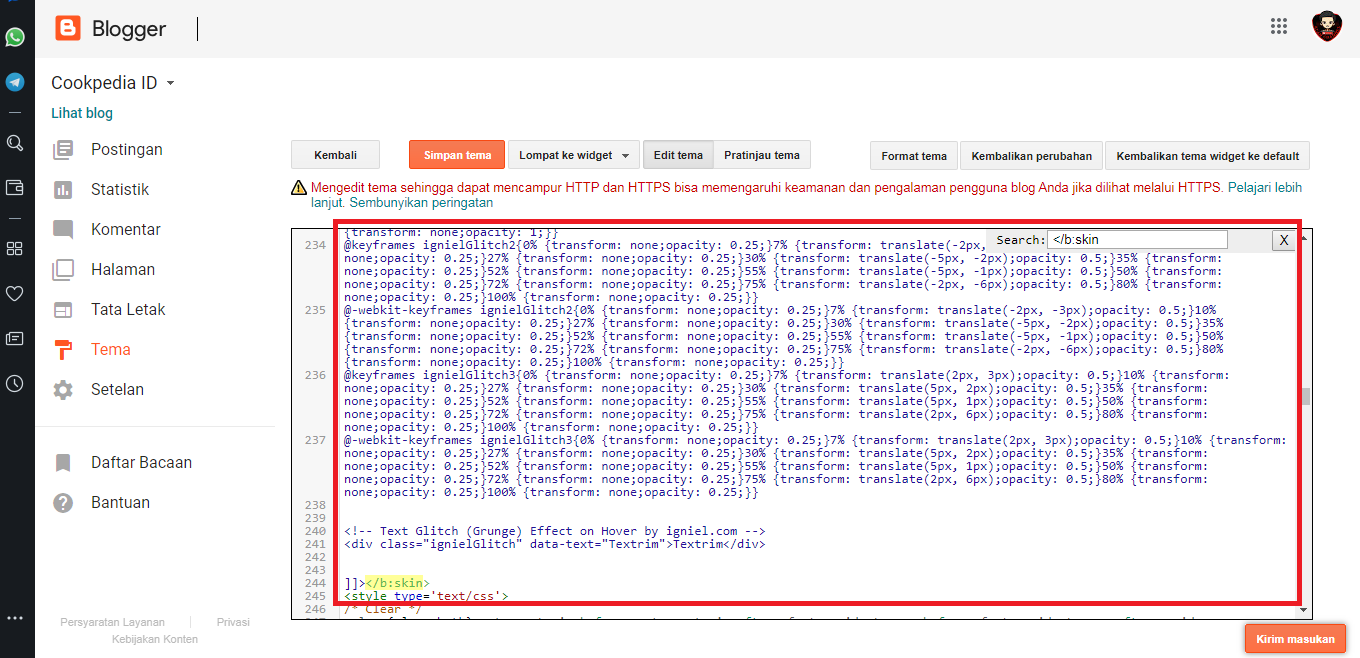This screenshot has width=1360, height=658.
Task: Expand the Cookpedia ID blog selector
Action: tap(170, 84)
